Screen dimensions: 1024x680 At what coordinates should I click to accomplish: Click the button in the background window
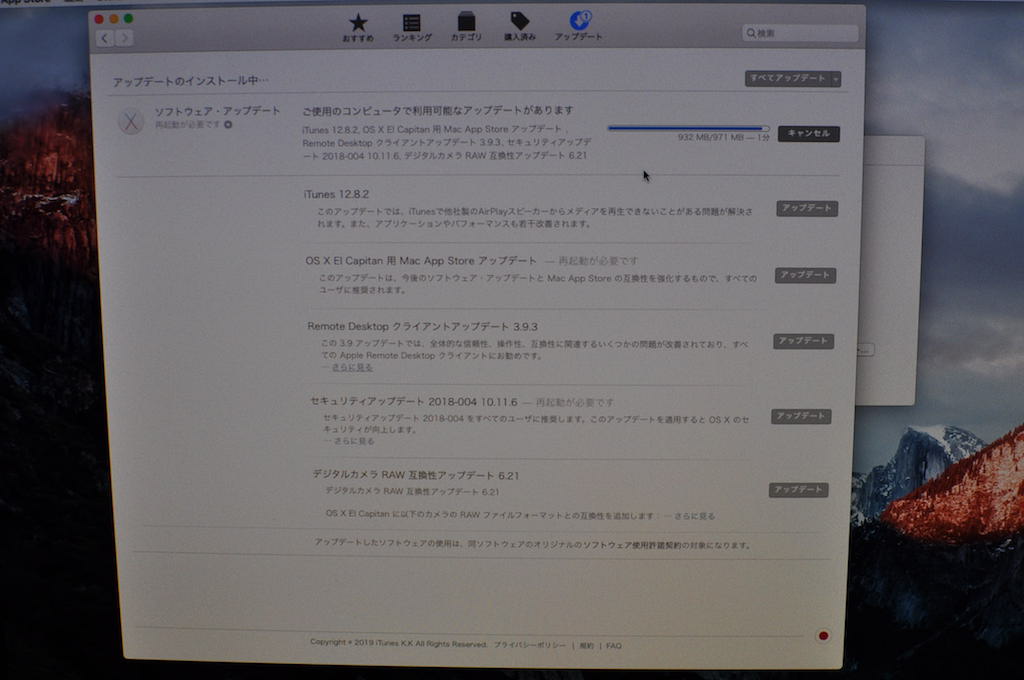tap(865, 351)
